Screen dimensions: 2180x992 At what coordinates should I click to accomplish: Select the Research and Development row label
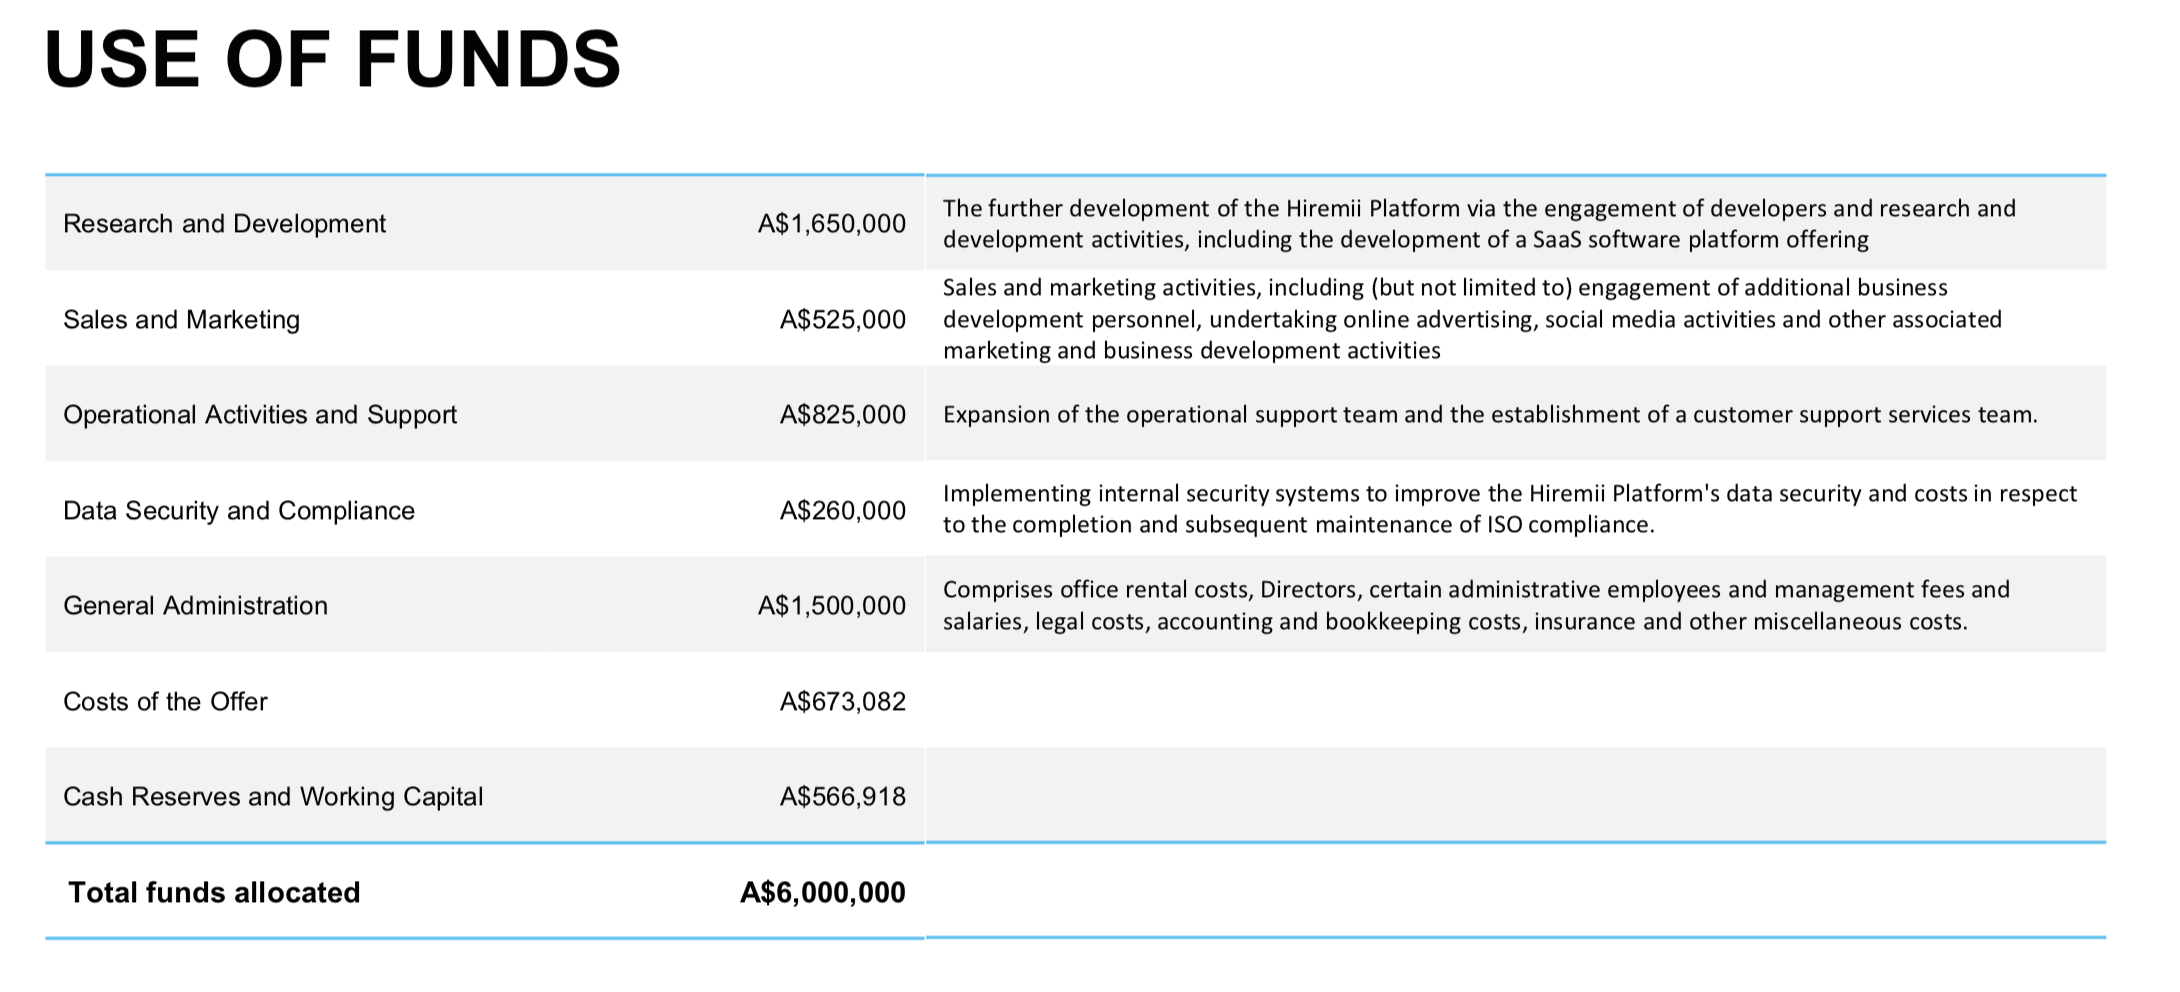[x=224, y=223]
